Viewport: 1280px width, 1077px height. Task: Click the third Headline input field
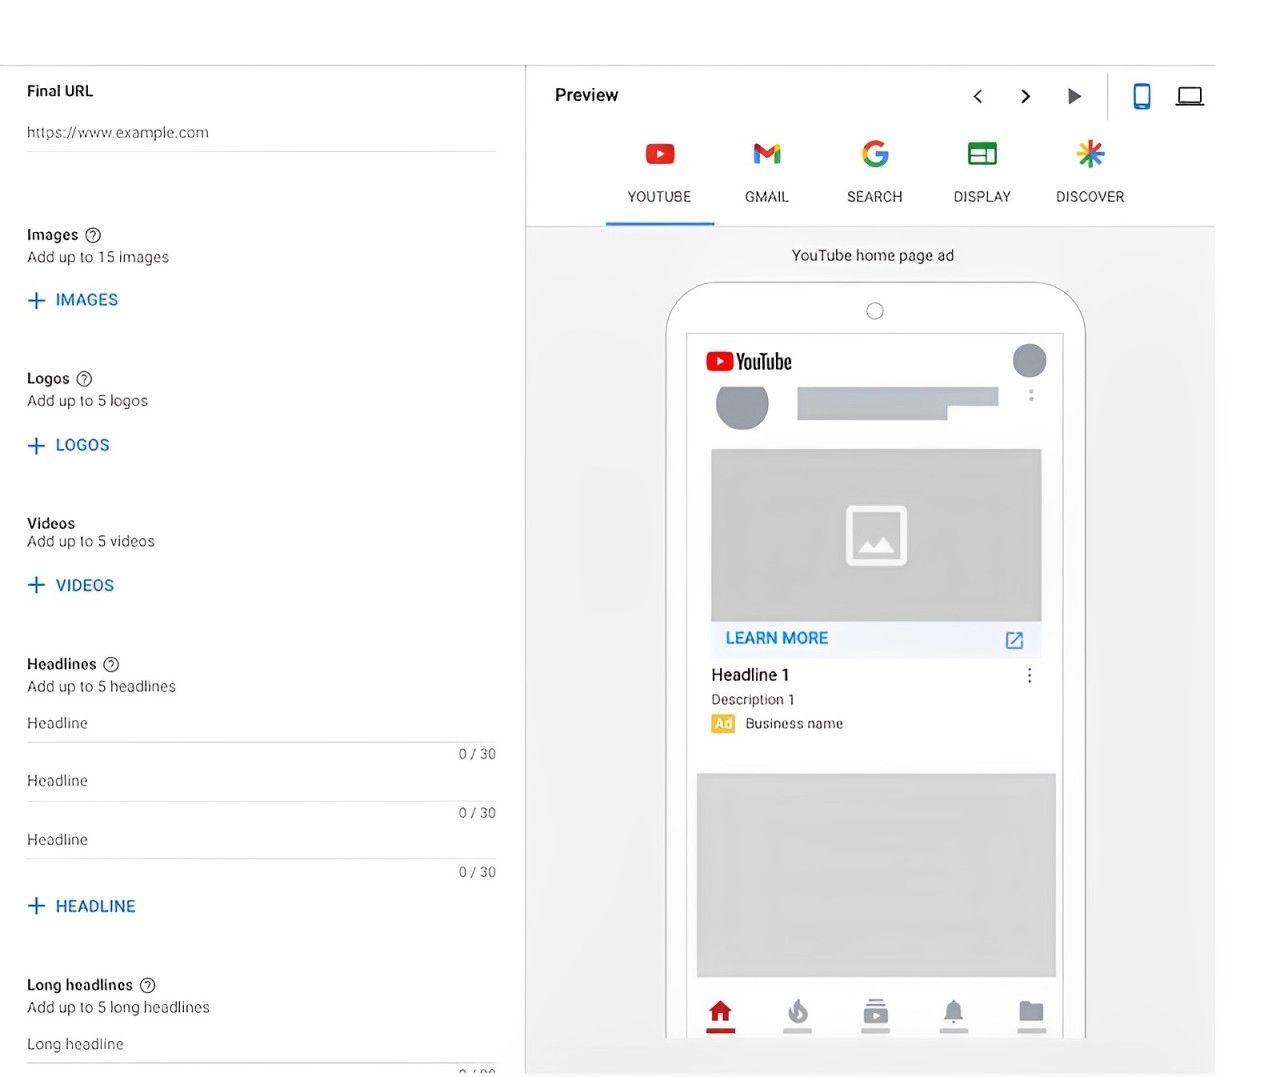pos(261,841)
